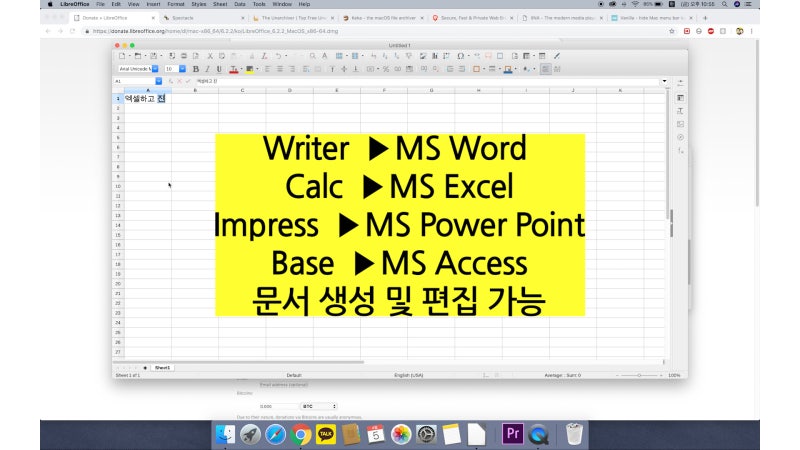Click the Open folder icon
Viewport: 800px width, 450px height.
point(138,56)
